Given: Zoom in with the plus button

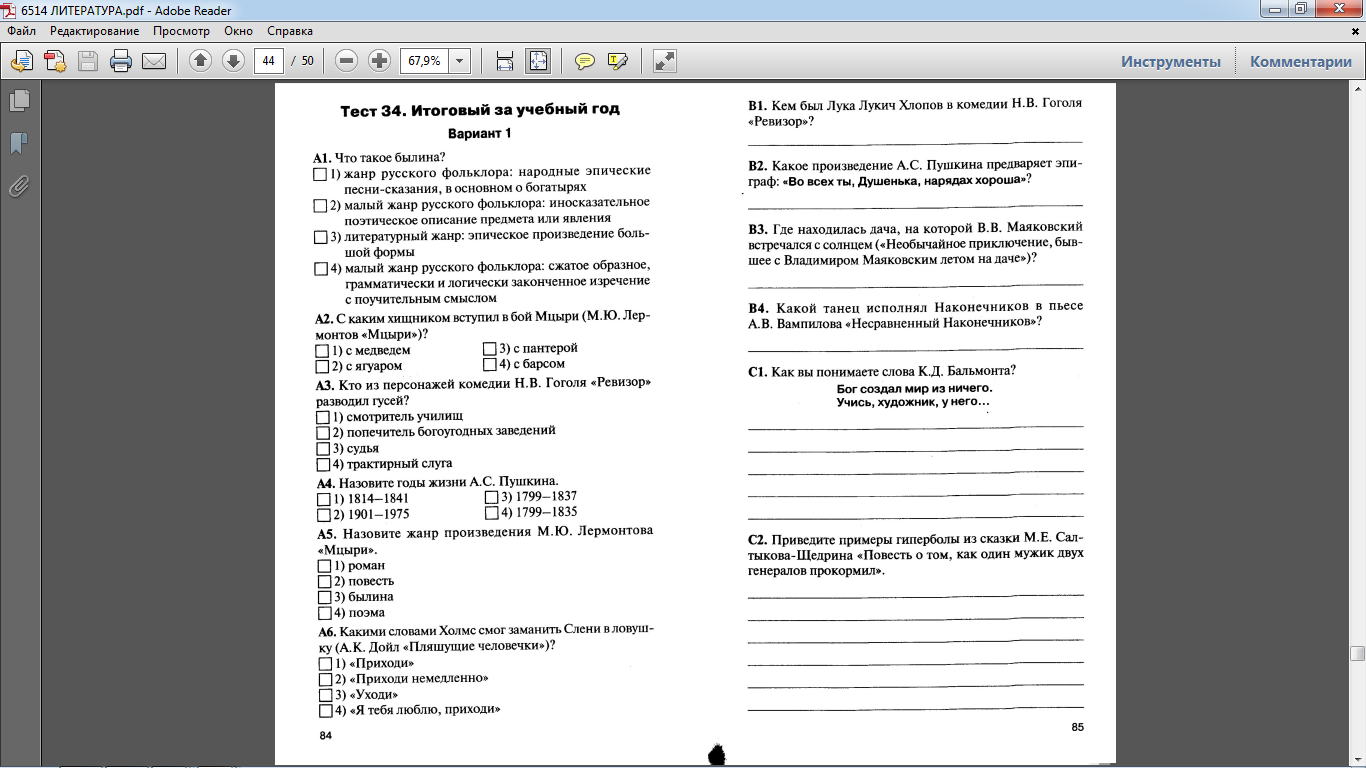Looking at the screenshot, I should coord(379,61).
